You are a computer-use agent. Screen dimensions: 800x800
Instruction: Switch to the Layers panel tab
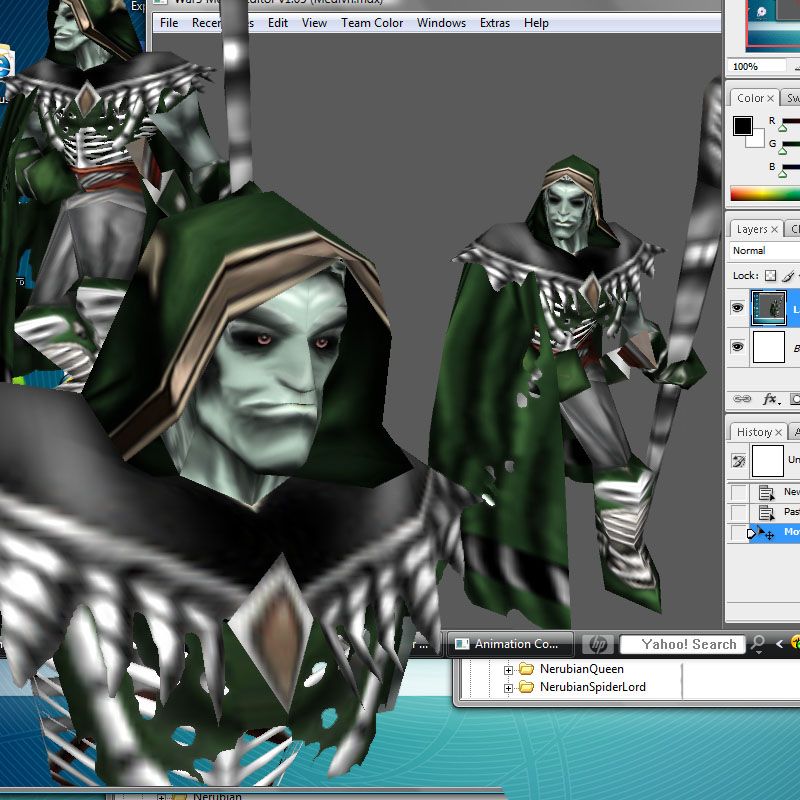(x=752, y=229)
